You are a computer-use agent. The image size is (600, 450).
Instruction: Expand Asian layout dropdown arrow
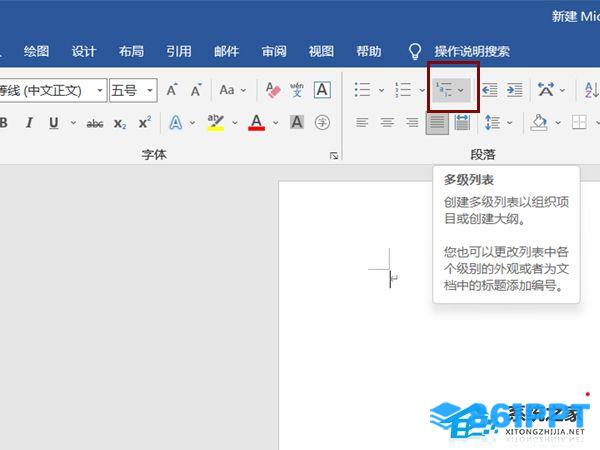[562, 90]
